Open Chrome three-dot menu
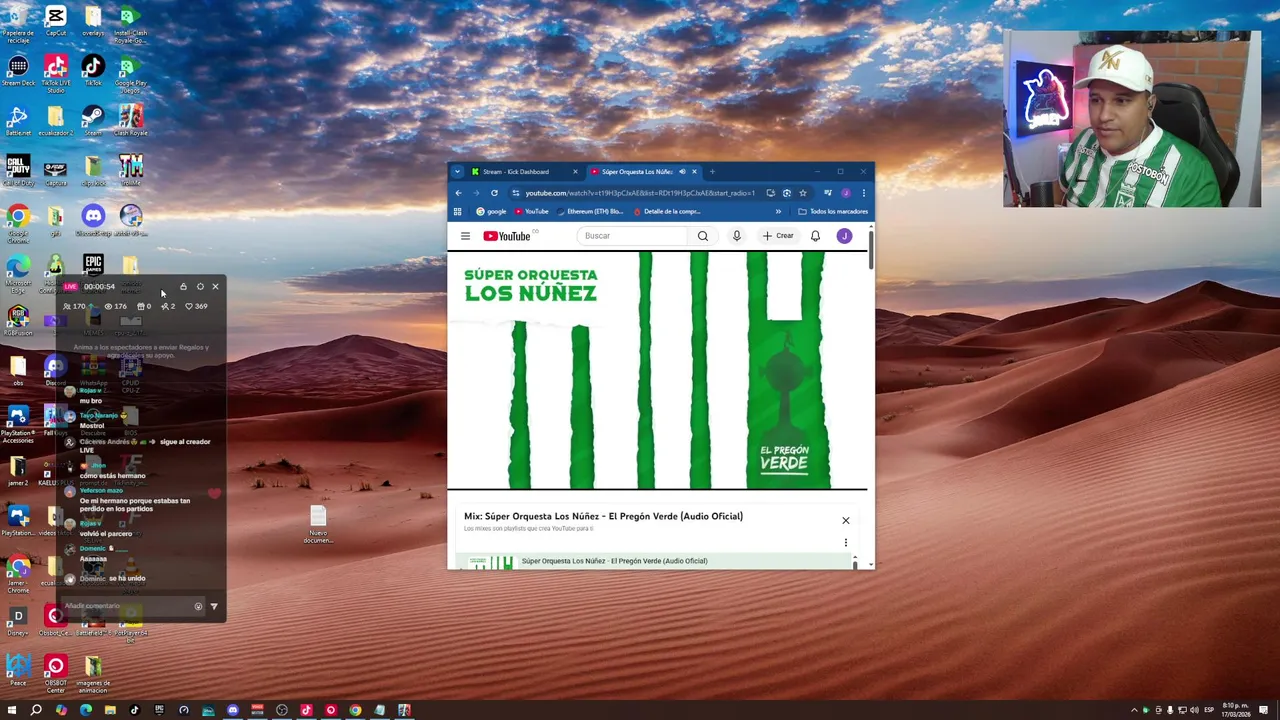The height and width of the screenshot is (720, 1280). pos(863,193)
